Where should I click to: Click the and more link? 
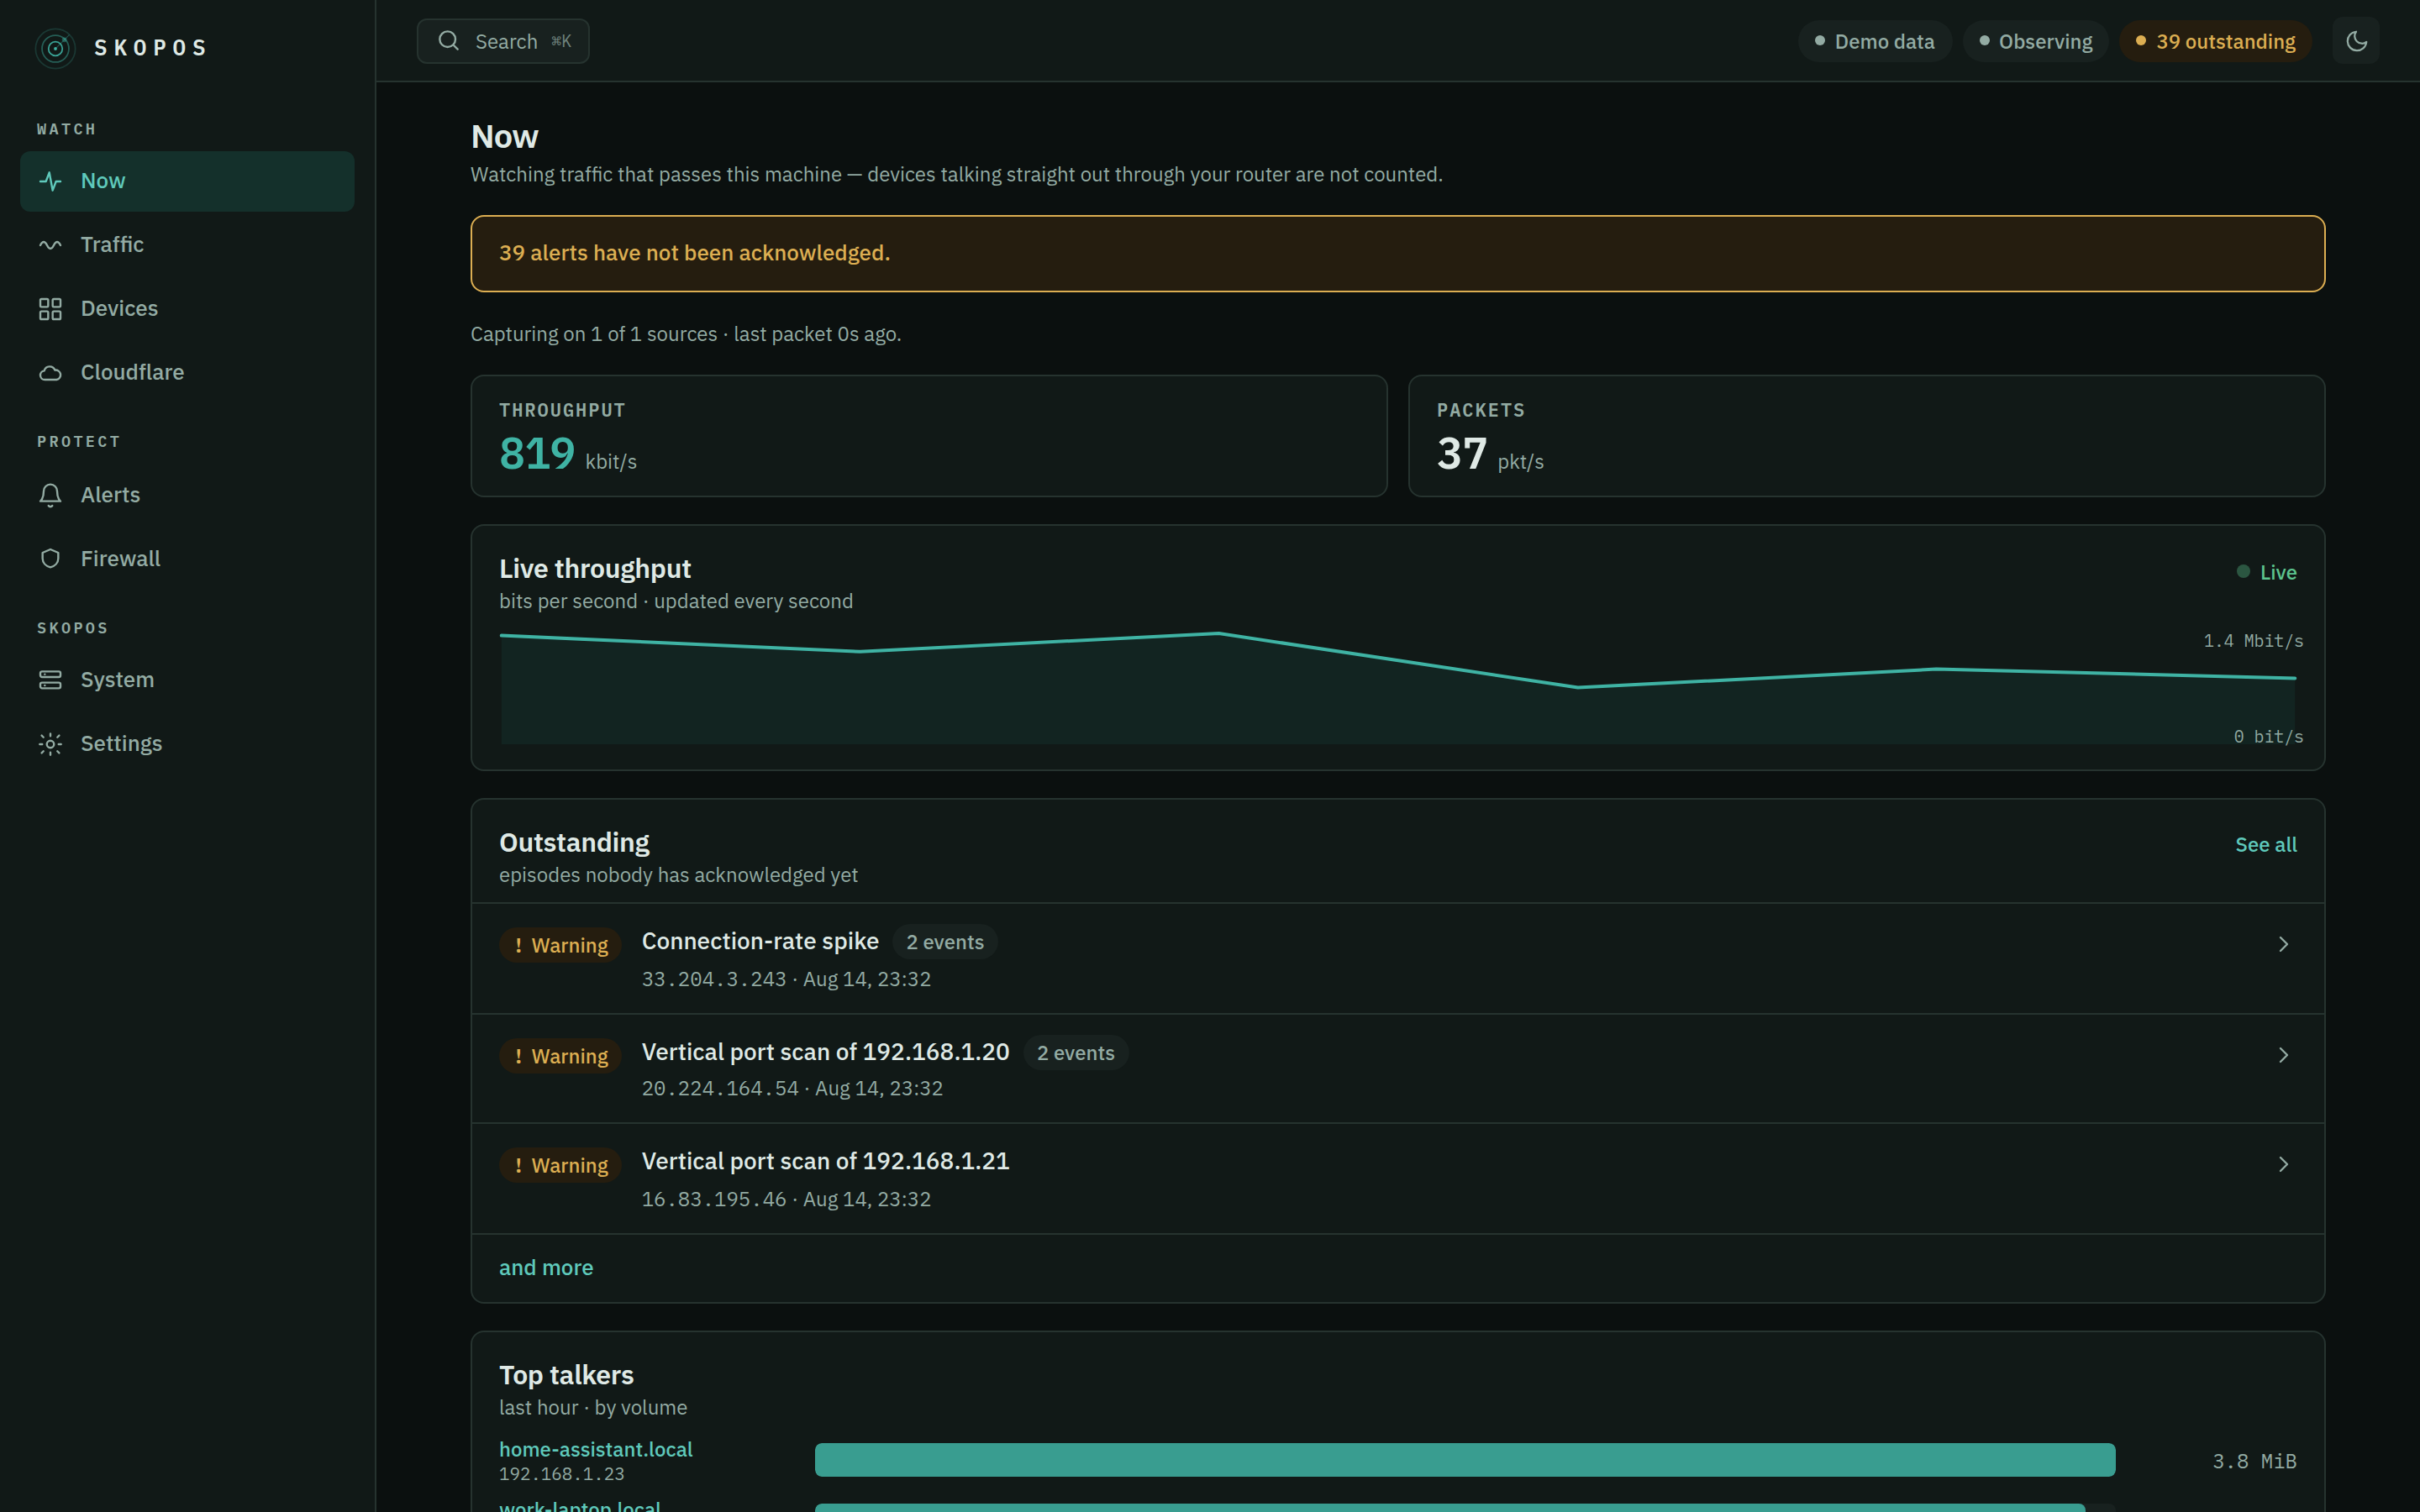pyautogui.click(x=546, y=1268)
